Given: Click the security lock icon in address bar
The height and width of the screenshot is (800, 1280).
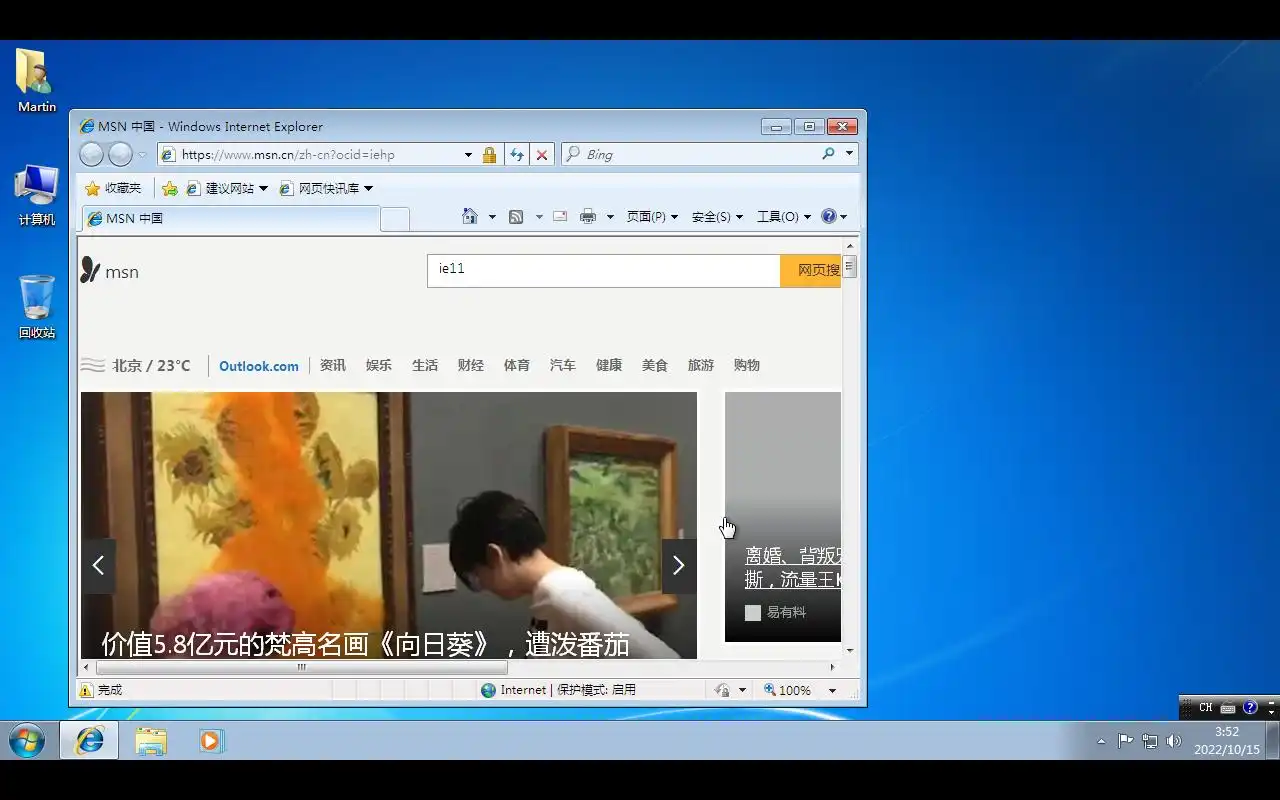Looking at the screenshot, I should pos(489,155).
